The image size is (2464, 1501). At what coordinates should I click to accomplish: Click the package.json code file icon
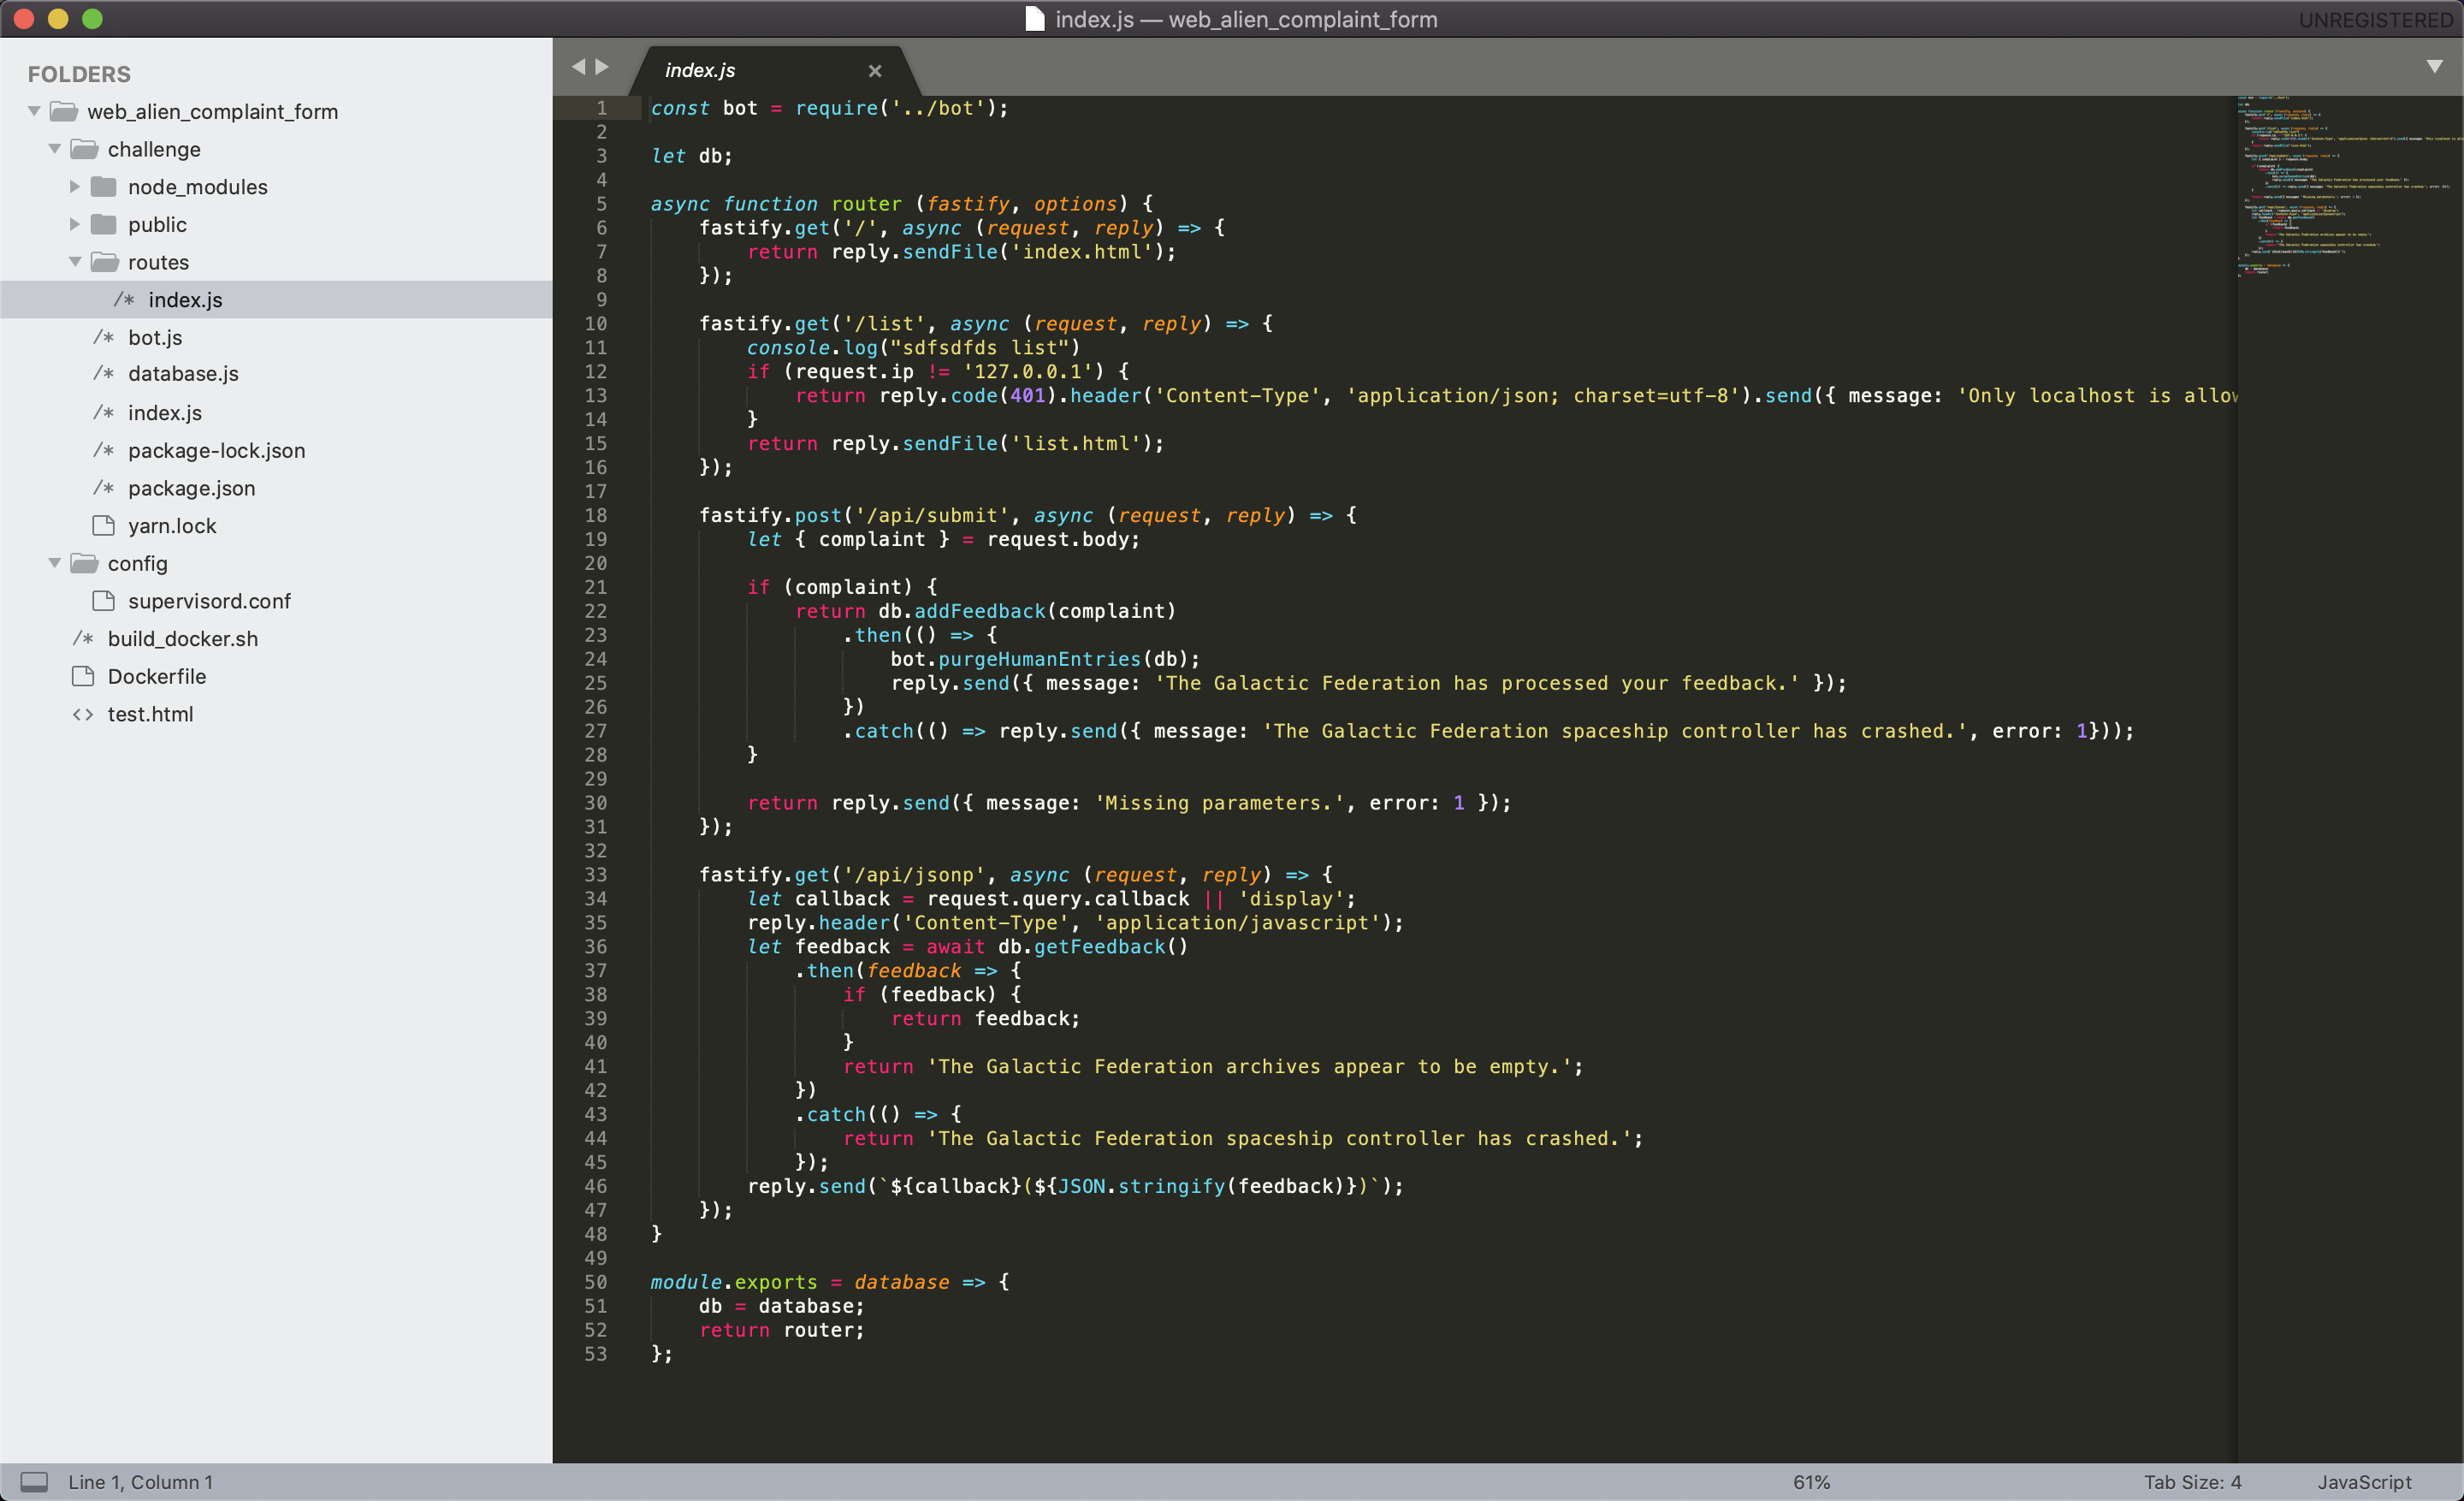pyautogui.click(x=103, y=488)
